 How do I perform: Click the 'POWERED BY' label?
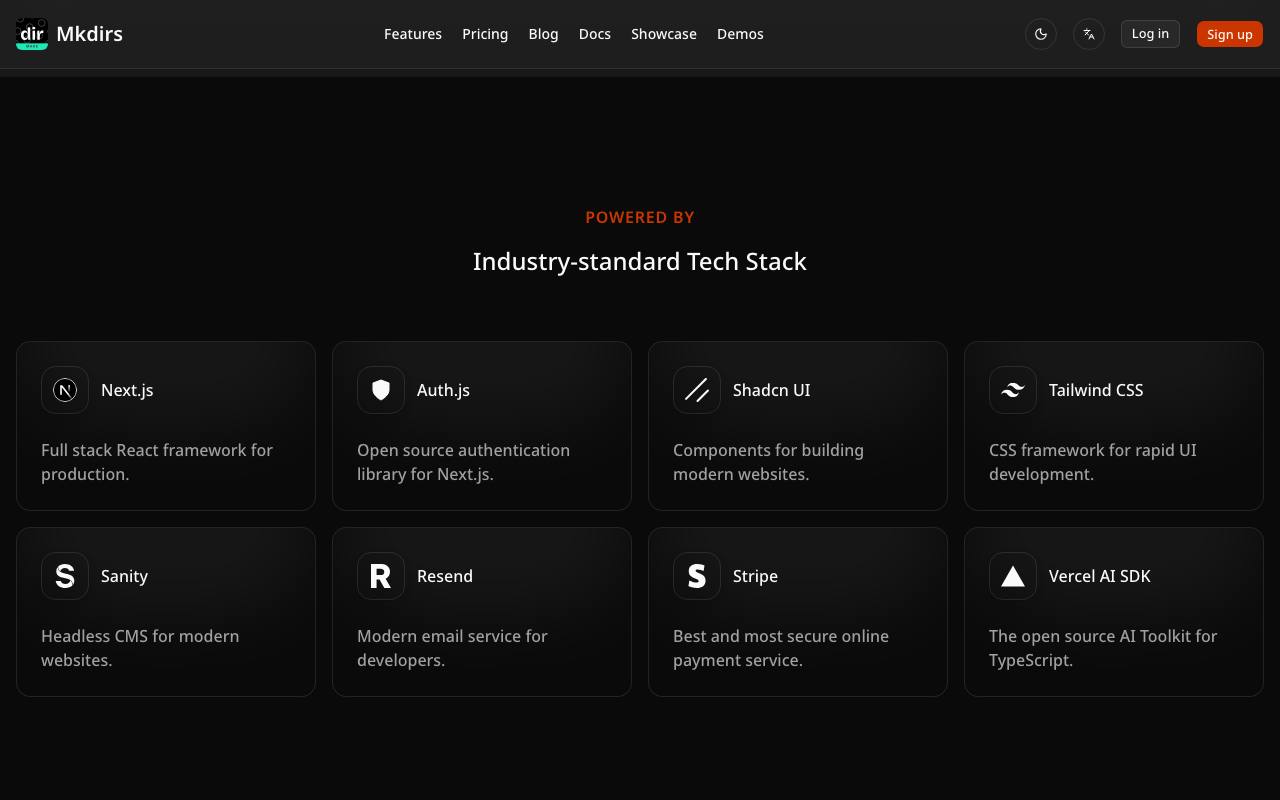coord(640,217)
